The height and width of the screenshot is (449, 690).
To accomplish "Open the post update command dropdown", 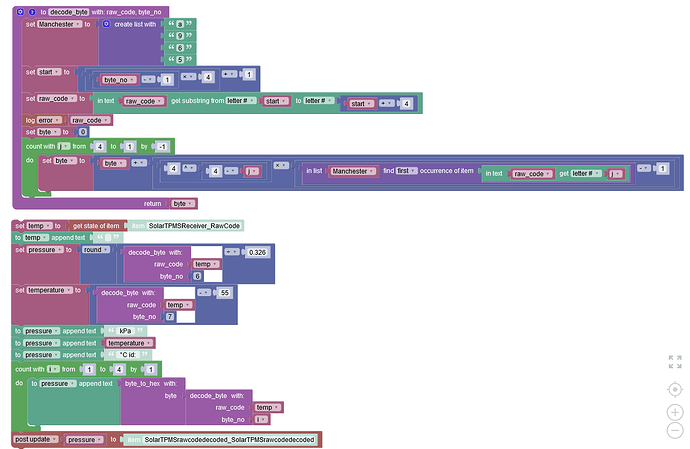I will click(36, 439).
